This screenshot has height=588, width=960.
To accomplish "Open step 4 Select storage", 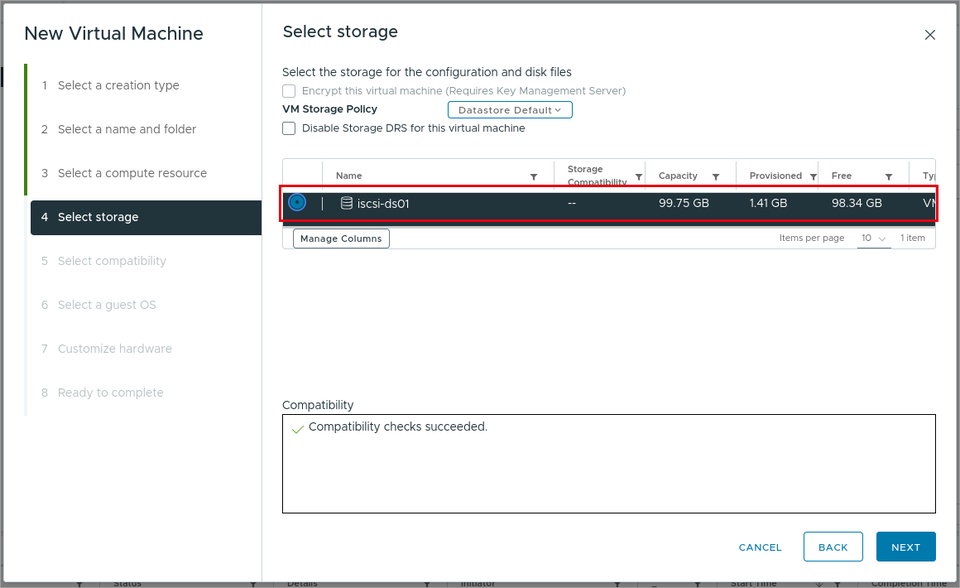I will pos(146,217).
